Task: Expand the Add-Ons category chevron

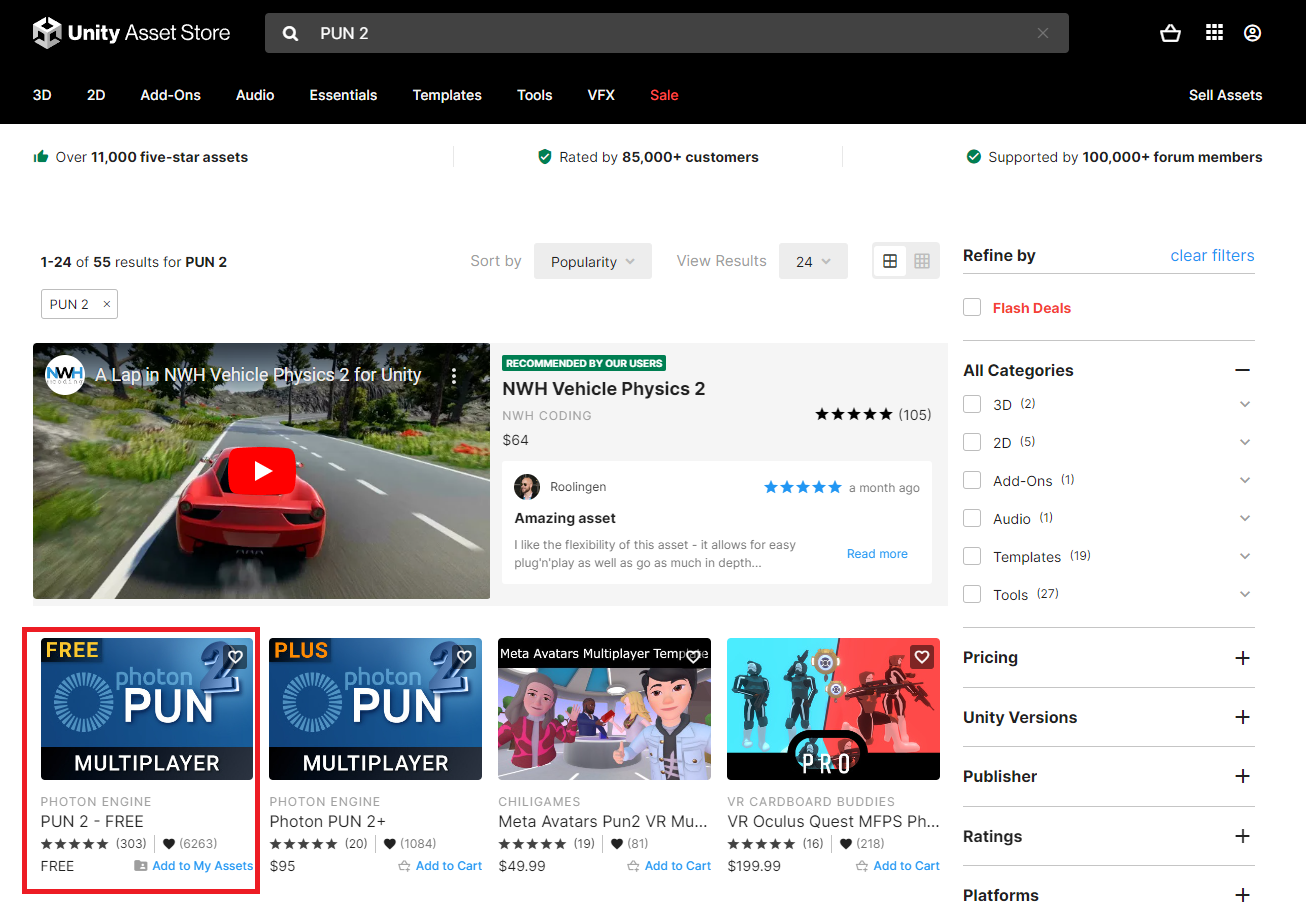Action: 1245,480
